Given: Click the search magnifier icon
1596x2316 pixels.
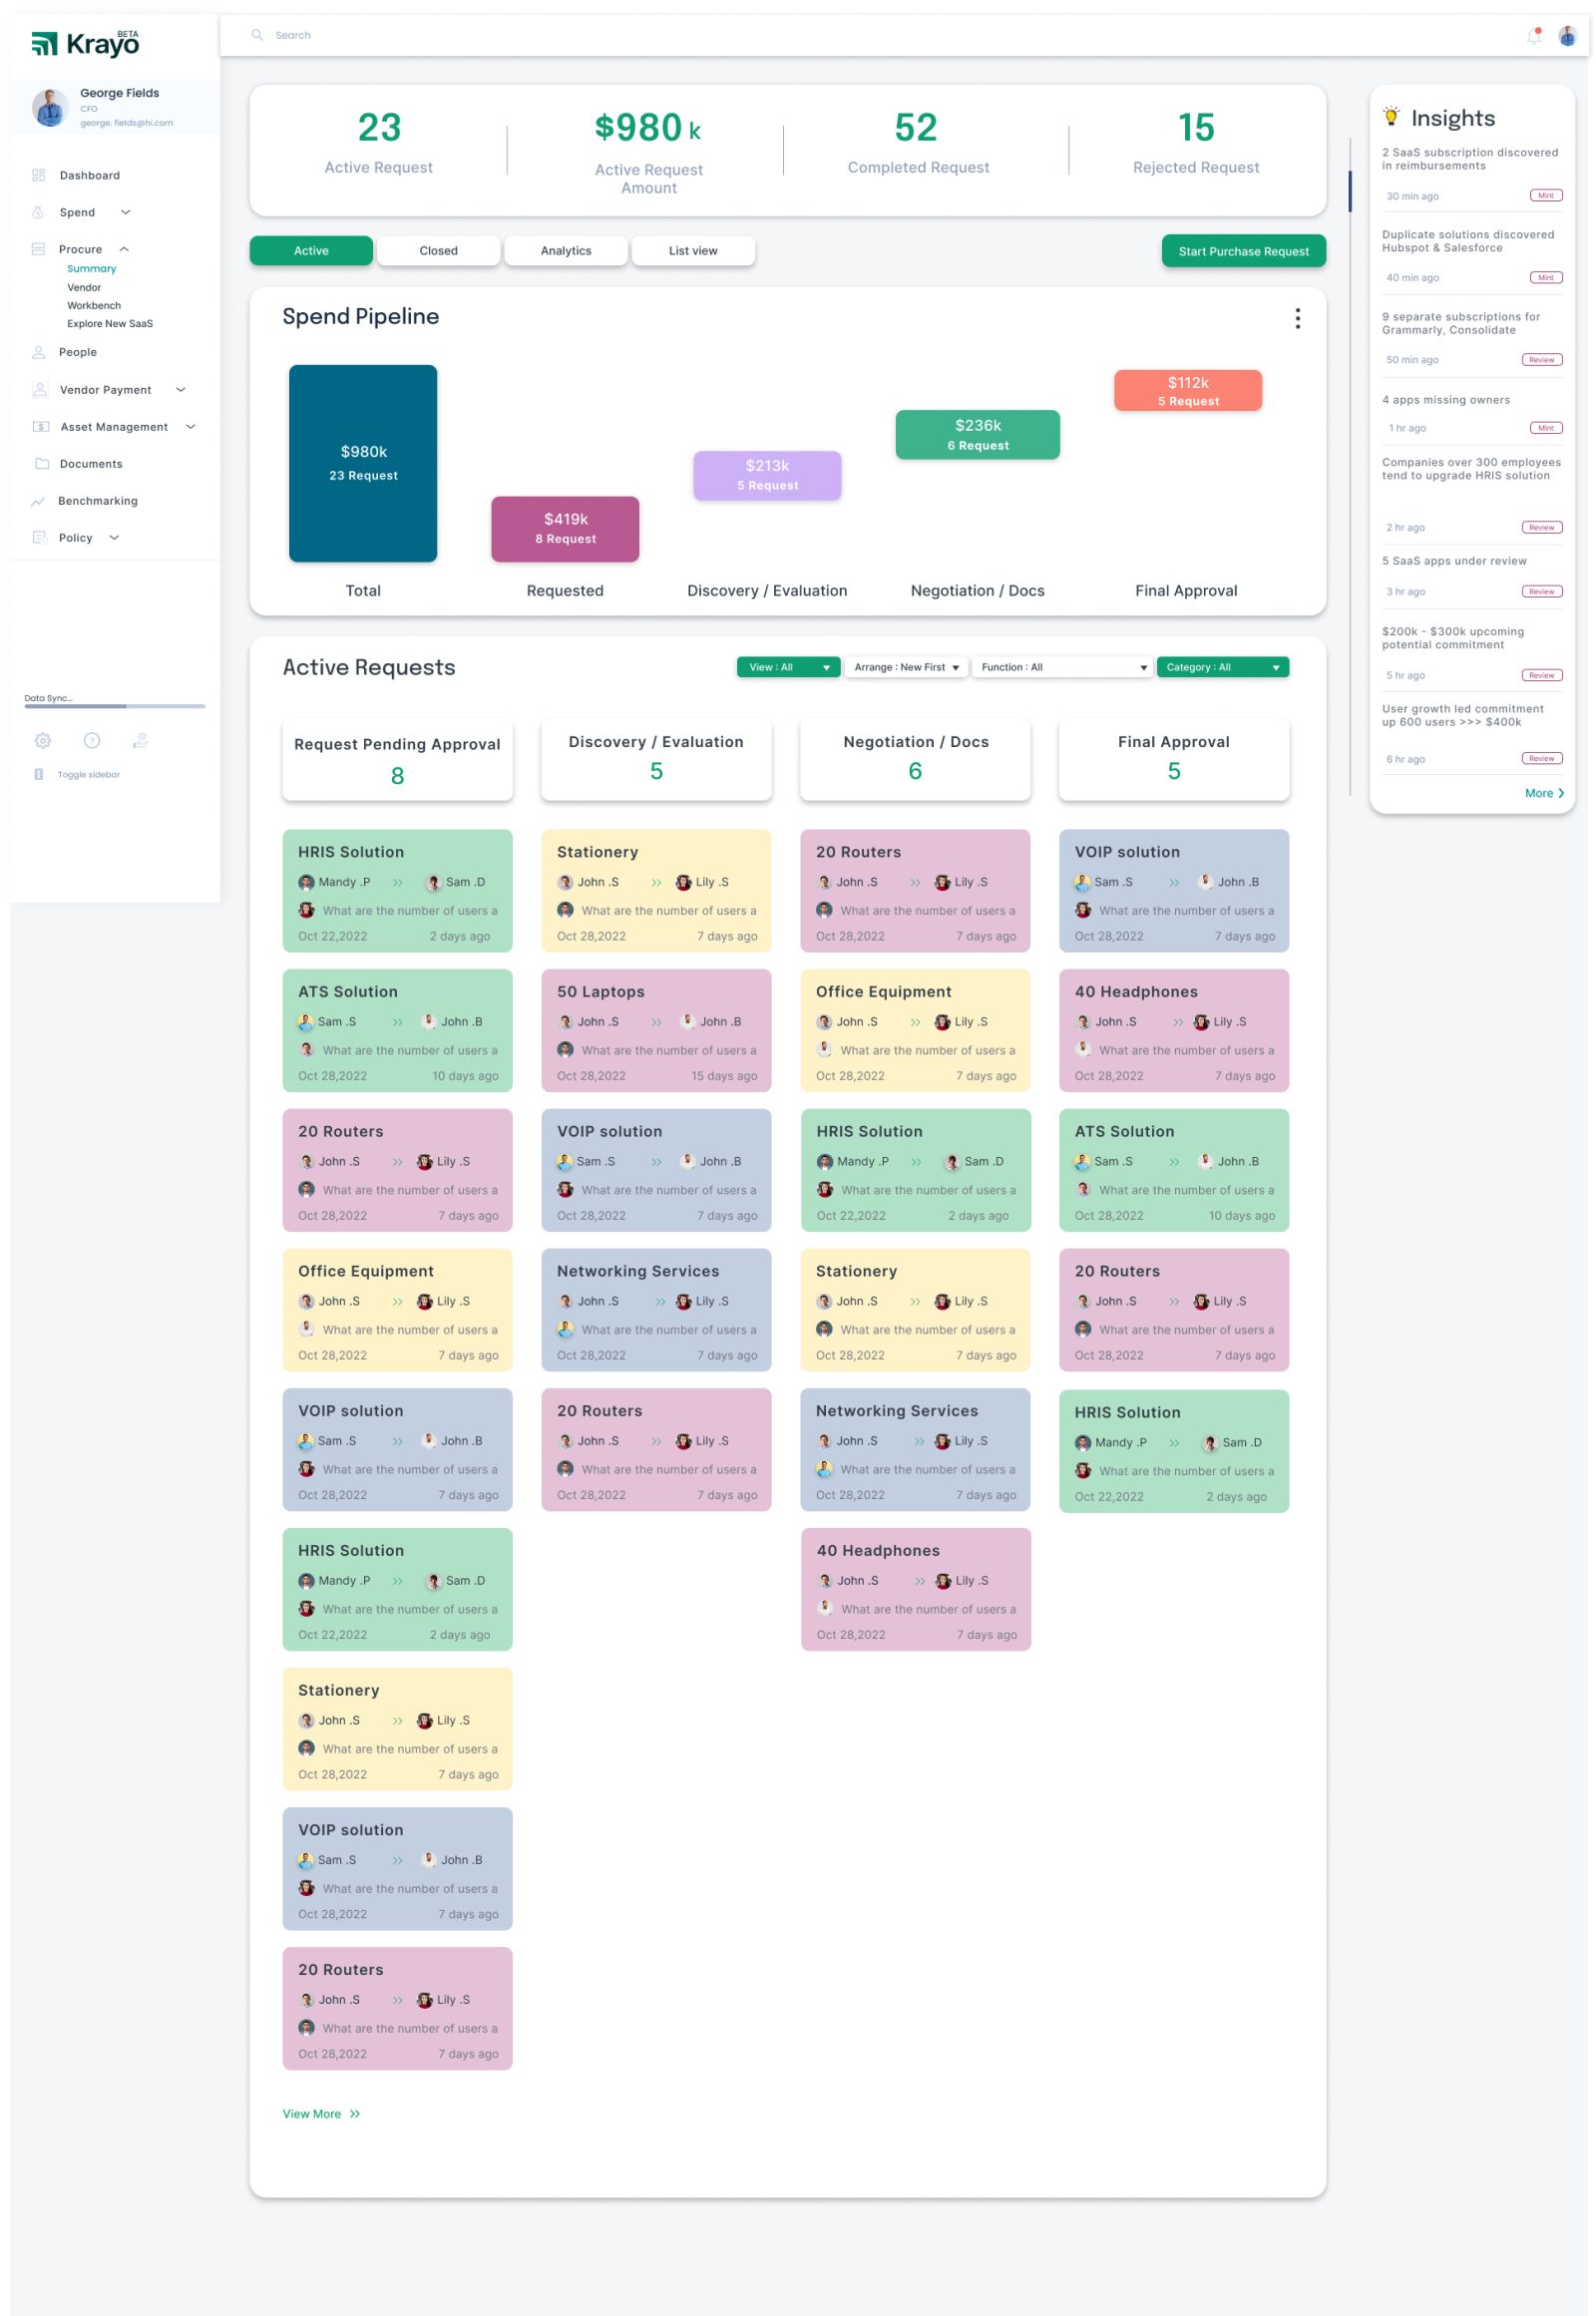Looking at the screenshot, I should click(257, 35).
